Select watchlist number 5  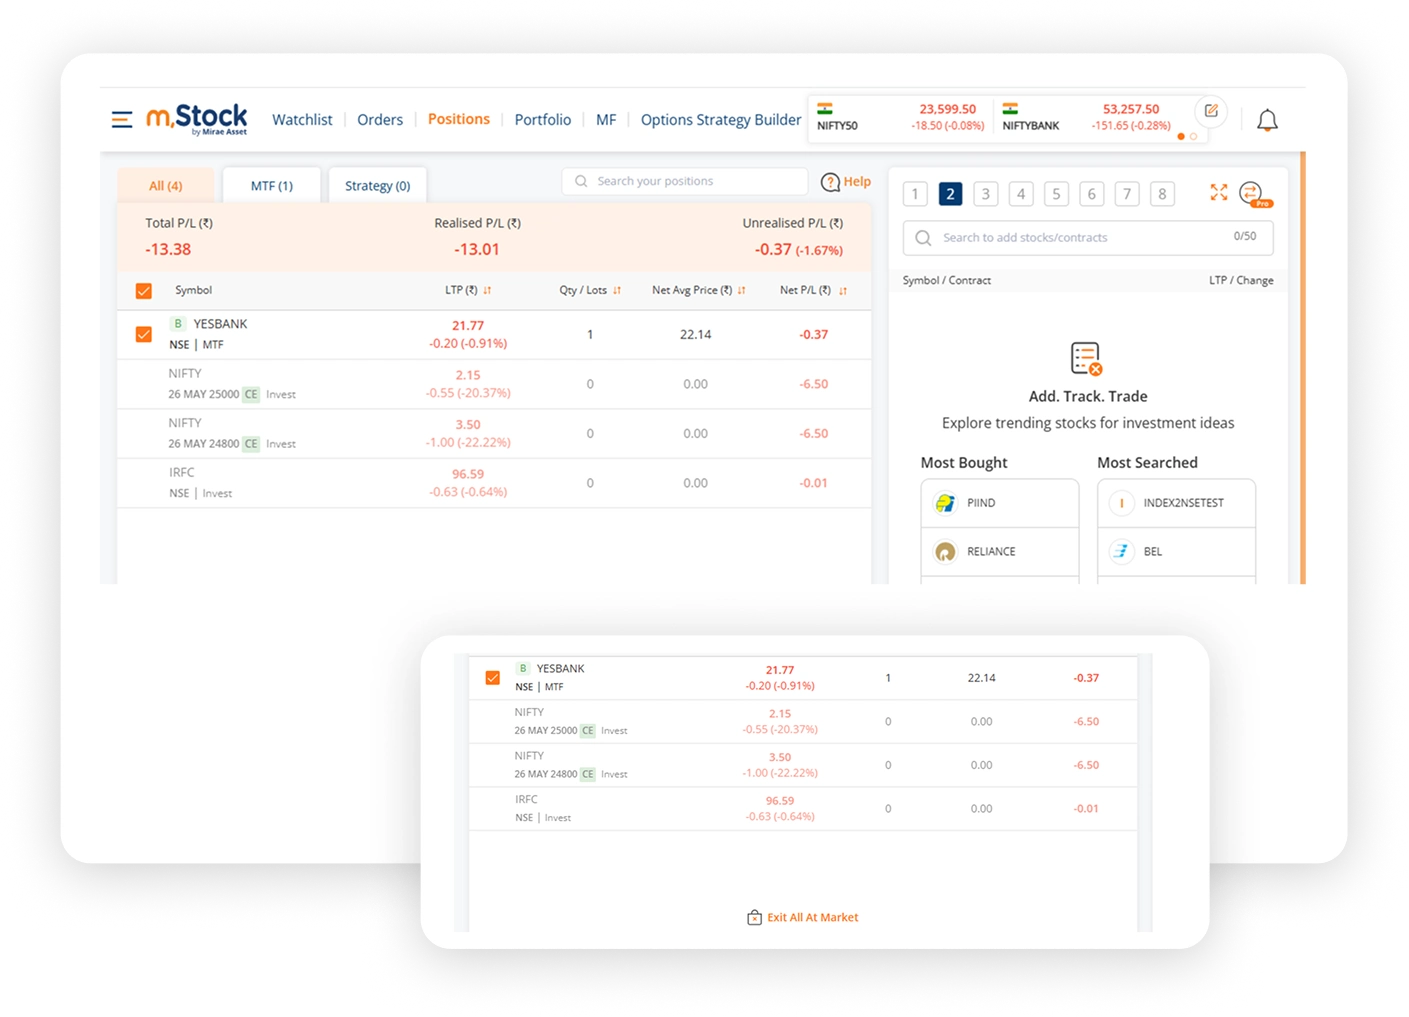[x=1056, y=194]
